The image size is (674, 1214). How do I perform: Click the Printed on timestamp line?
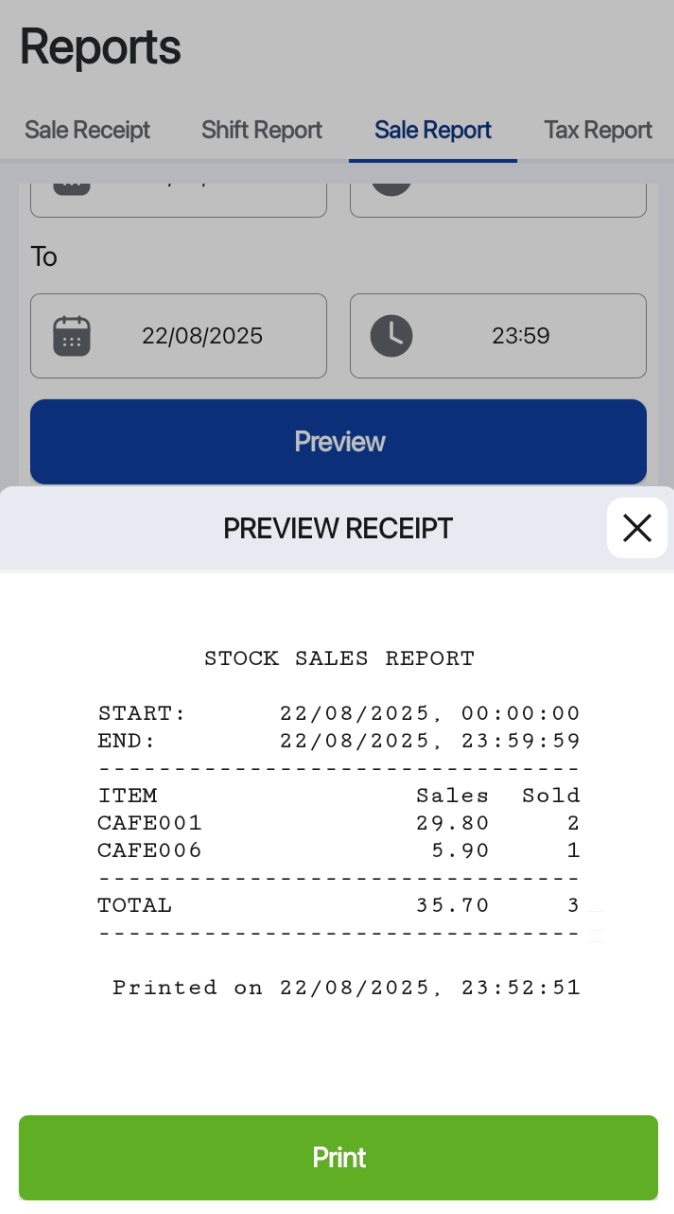(346, 988)
